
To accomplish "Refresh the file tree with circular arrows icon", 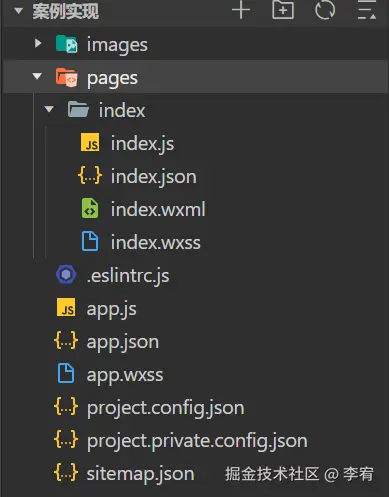I will point(325,10).
